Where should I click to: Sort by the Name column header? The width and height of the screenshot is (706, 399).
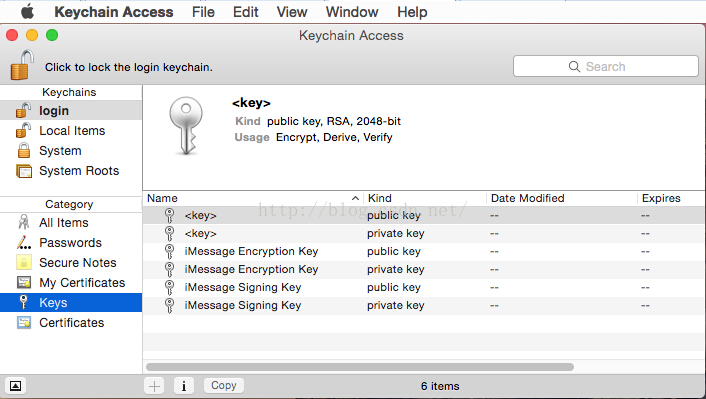click(x=253, y=198)
